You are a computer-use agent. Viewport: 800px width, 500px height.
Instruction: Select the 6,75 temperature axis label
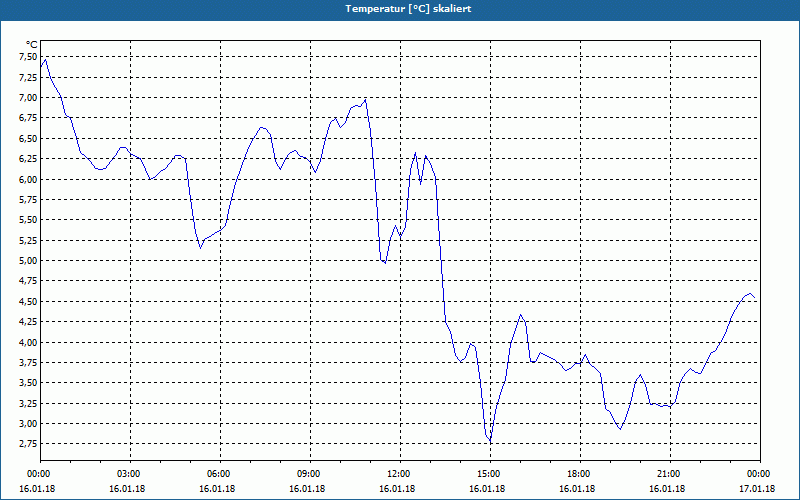tap(28, 118)
